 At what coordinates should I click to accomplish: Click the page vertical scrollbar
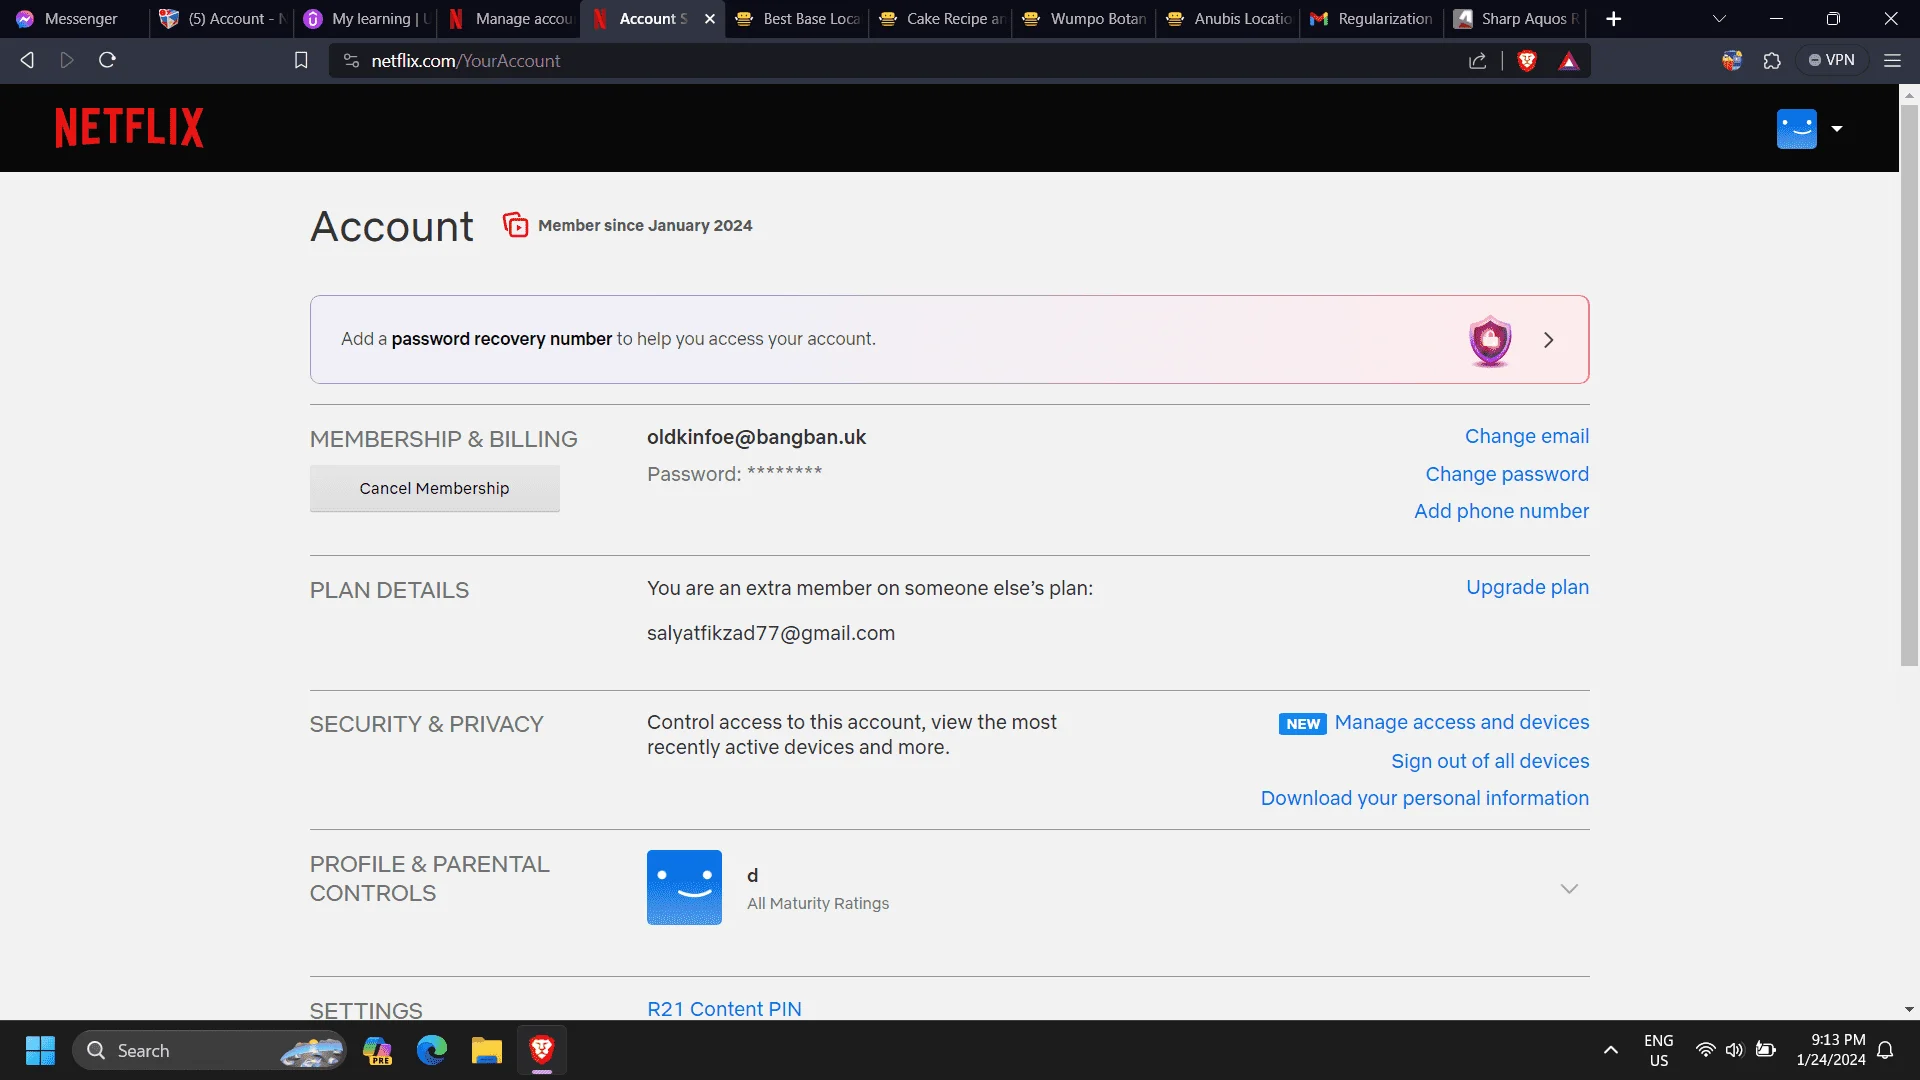[1909, 385]
